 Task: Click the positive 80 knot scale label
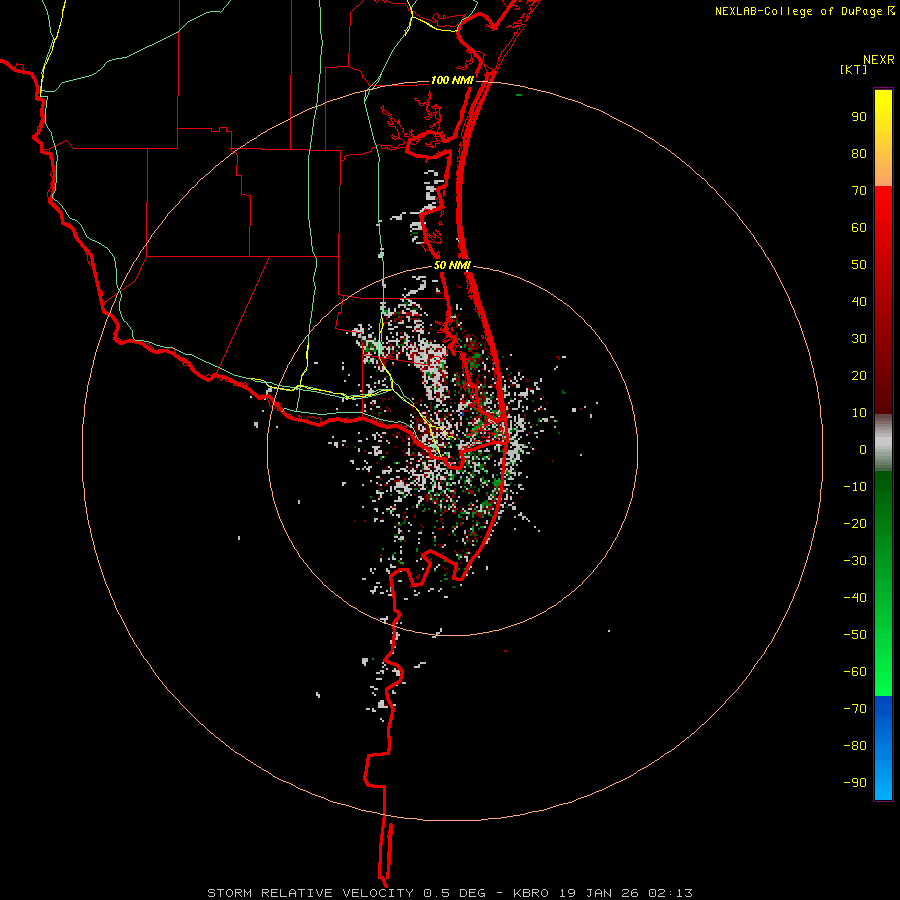859,154
